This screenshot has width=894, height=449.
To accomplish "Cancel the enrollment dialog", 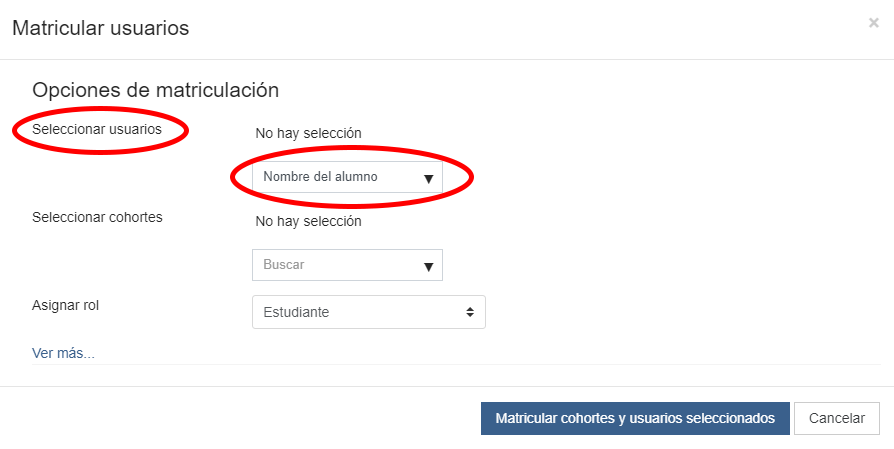I will [837, 418].
